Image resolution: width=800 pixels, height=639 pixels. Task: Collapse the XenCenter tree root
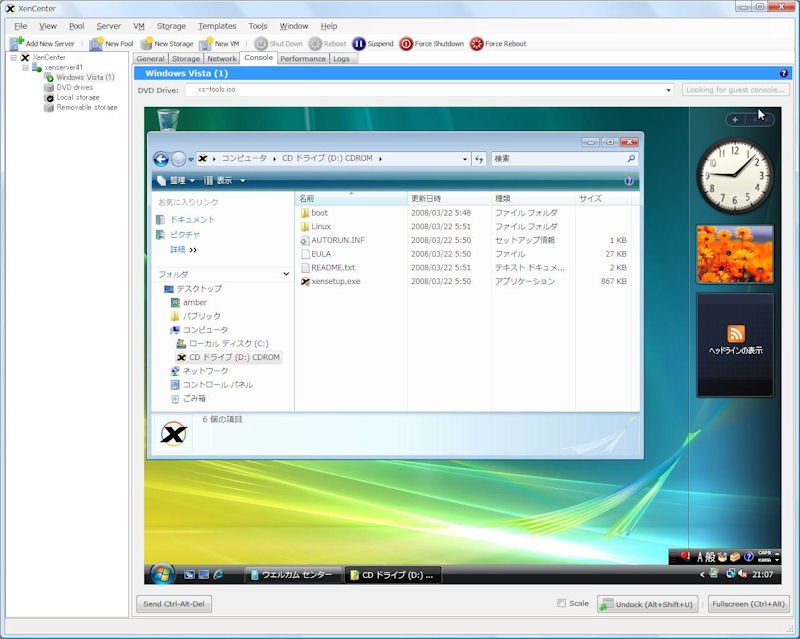pyautogui.click(x=14, y=57)
